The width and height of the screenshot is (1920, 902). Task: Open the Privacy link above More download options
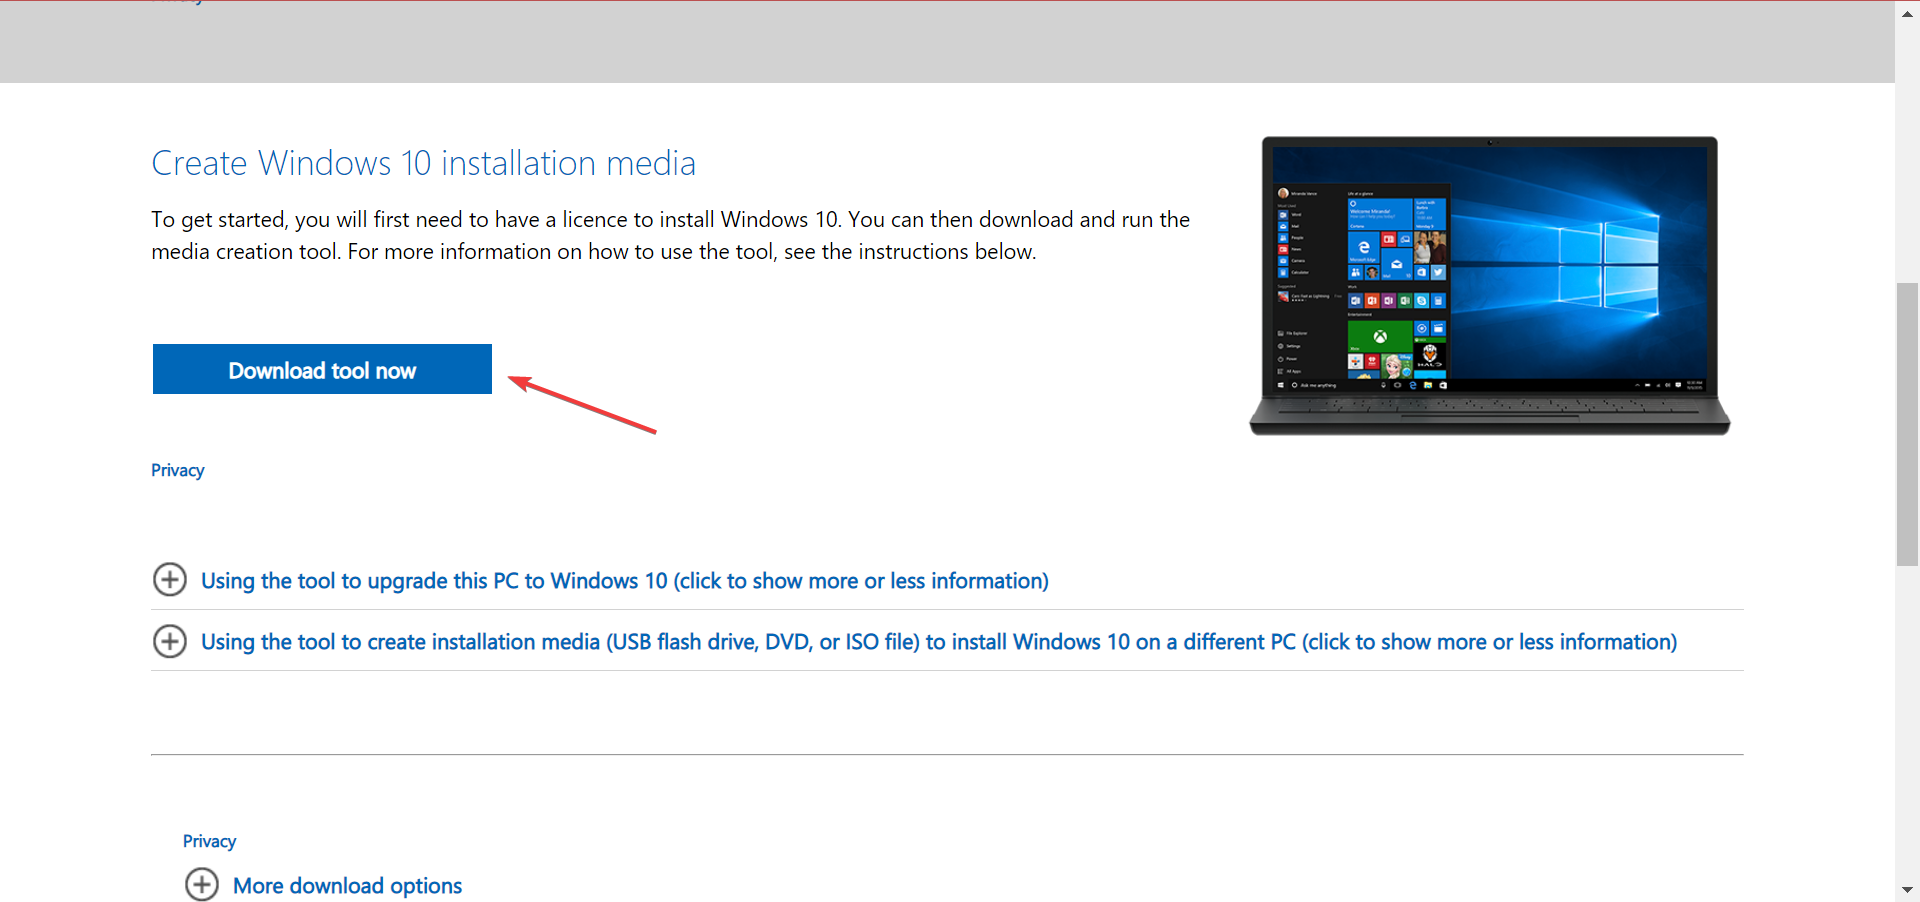209,841
